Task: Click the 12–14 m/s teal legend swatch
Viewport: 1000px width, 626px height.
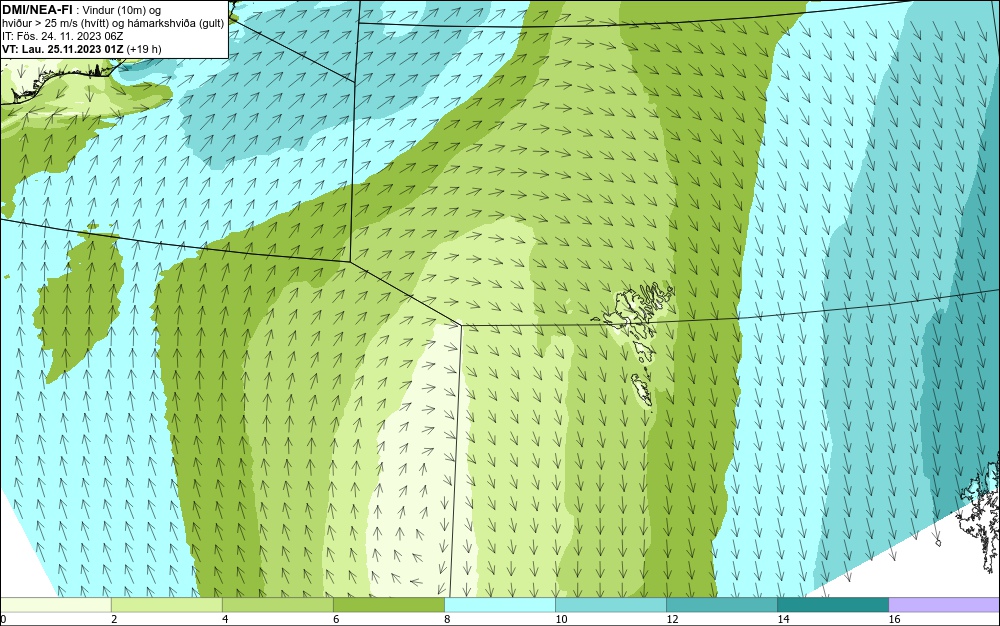Action: [721, 604]
